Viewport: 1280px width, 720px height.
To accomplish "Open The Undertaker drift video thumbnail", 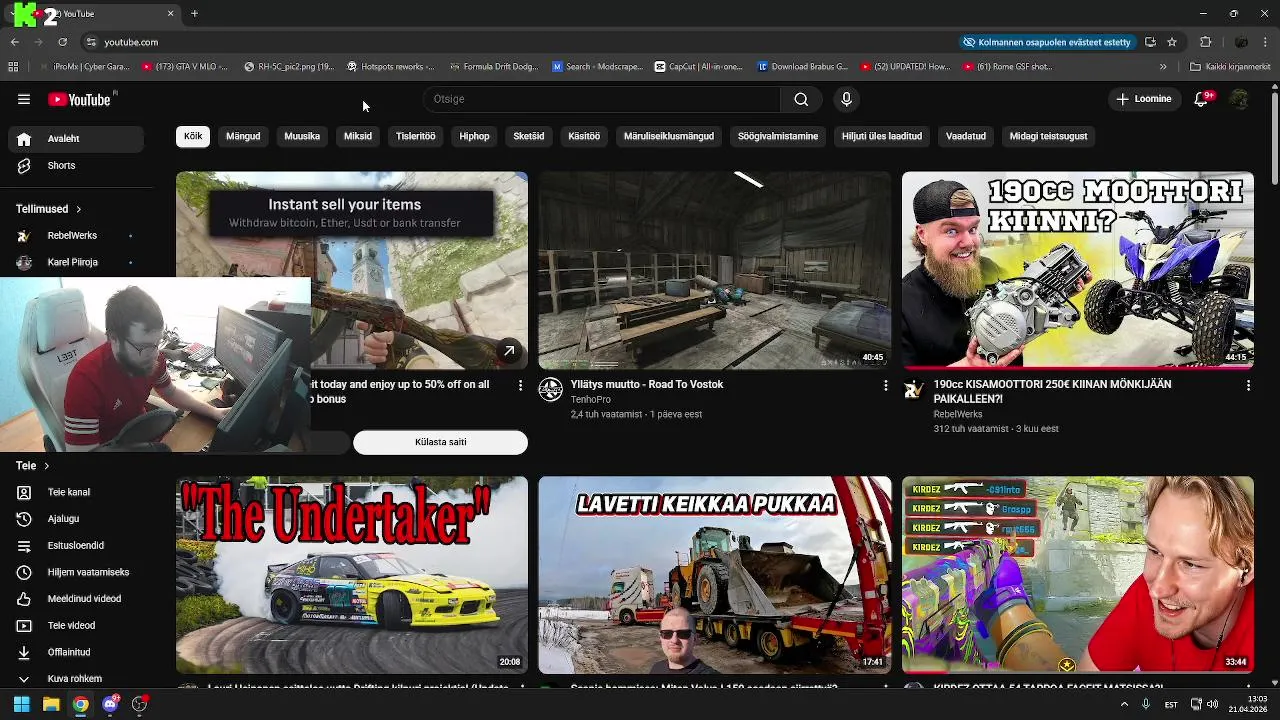I will [352, 574].
